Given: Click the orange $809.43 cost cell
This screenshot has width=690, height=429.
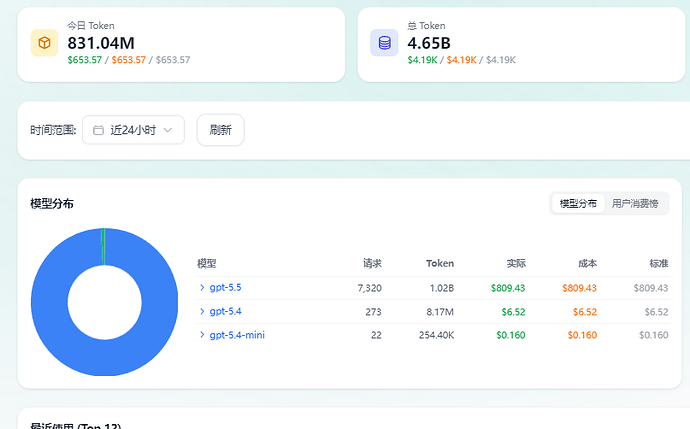Looking at the screenshot, I should tap(580, 288).
